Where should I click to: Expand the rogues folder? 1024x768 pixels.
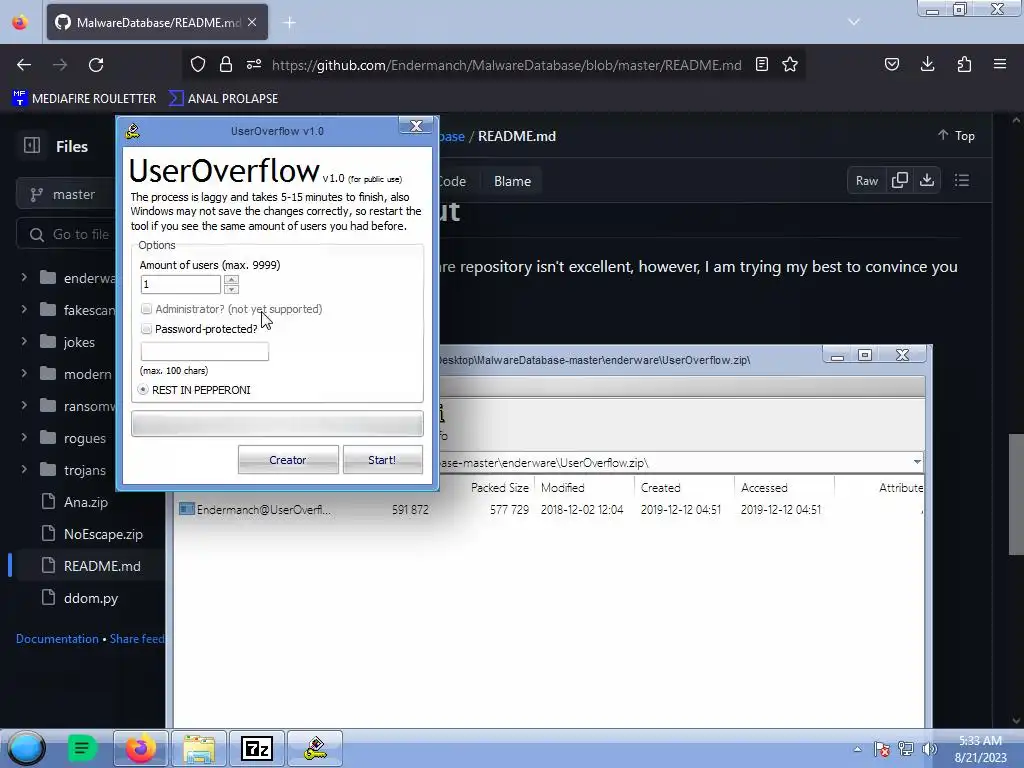tap(24, 438)
